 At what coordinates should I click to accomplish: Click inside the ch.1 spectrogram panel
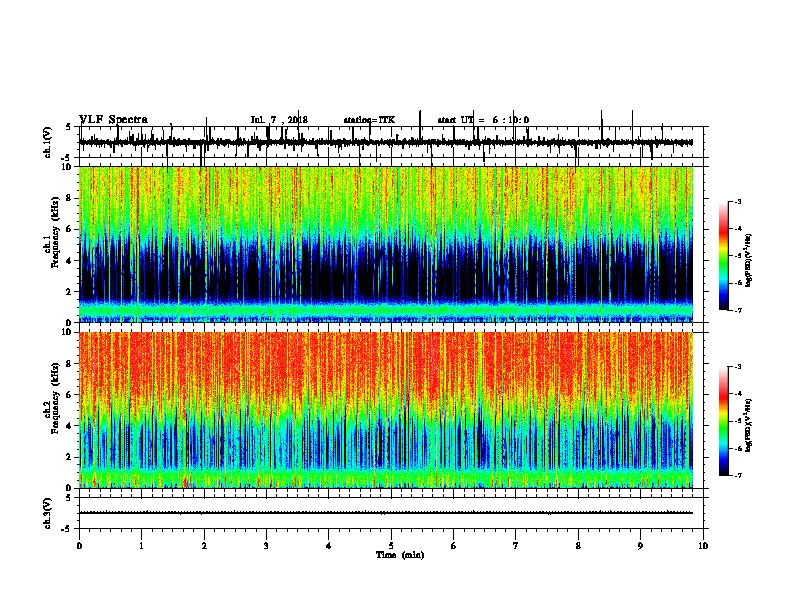[x=386, y=244]
